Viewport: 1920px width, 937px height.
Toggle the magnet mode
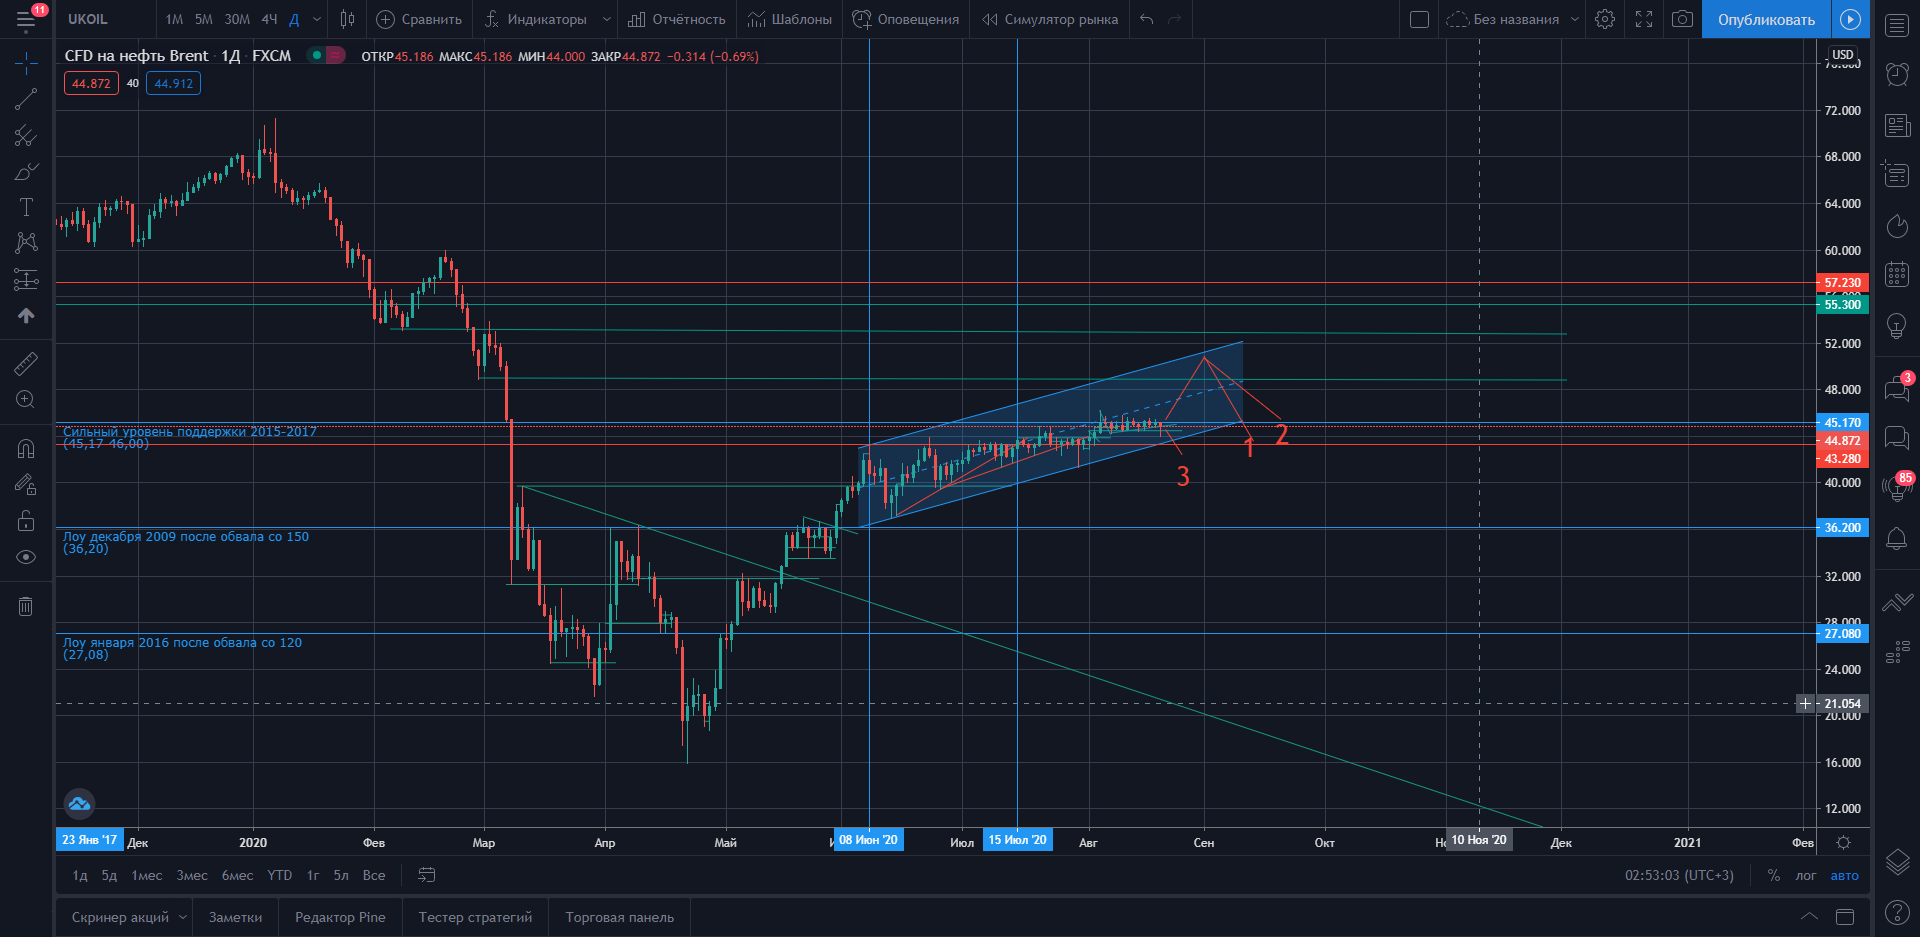26,449
